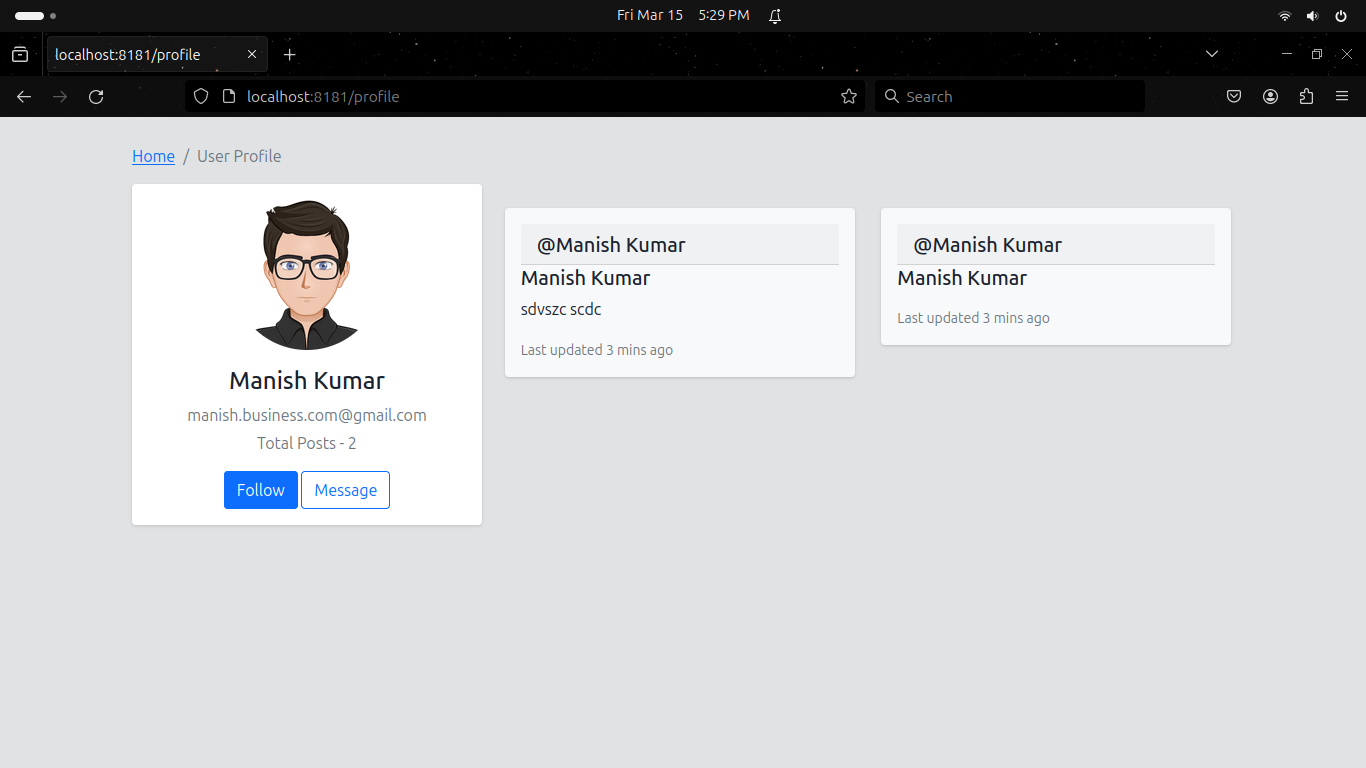Send a Message to Manish Kumar
The image size is (1366, 768).
345,490
